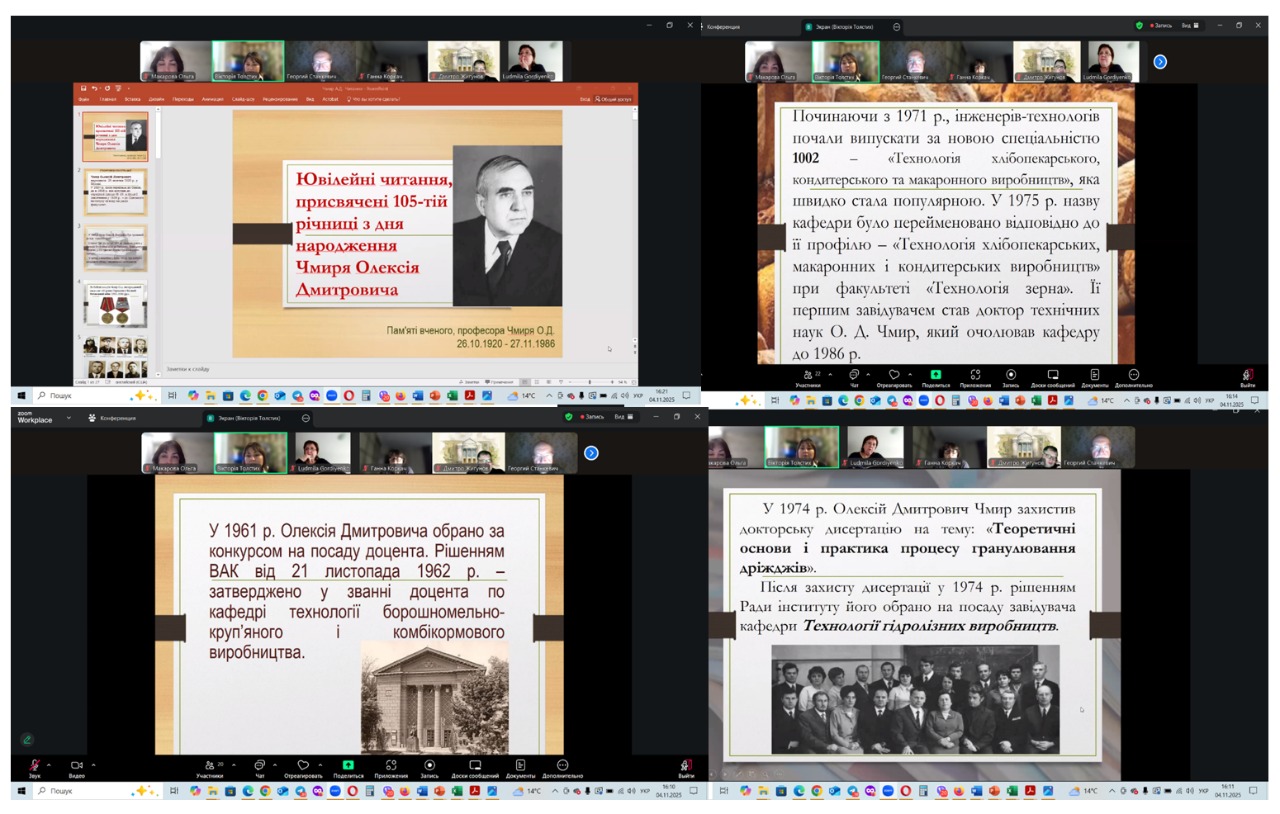
Task: Toggle the Видео camera in the bottom-left Zoom window
Action: pos(76,766)
